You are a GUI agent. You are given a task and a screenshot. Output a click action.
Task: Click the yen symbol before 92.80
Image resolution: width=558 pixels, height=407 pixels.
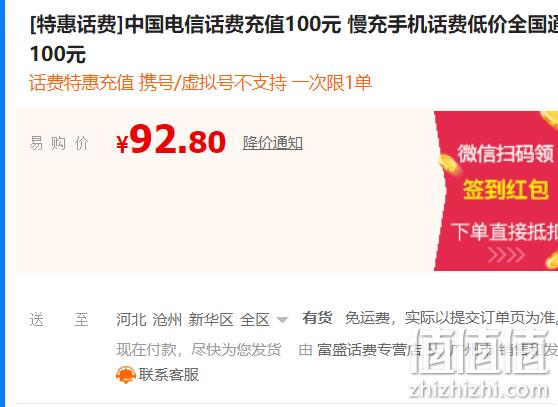coord(122,144)
